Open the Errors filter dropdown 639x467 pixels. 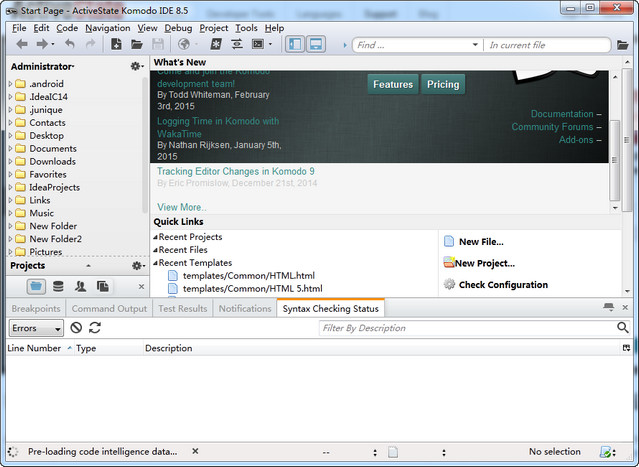pos(36,328)
